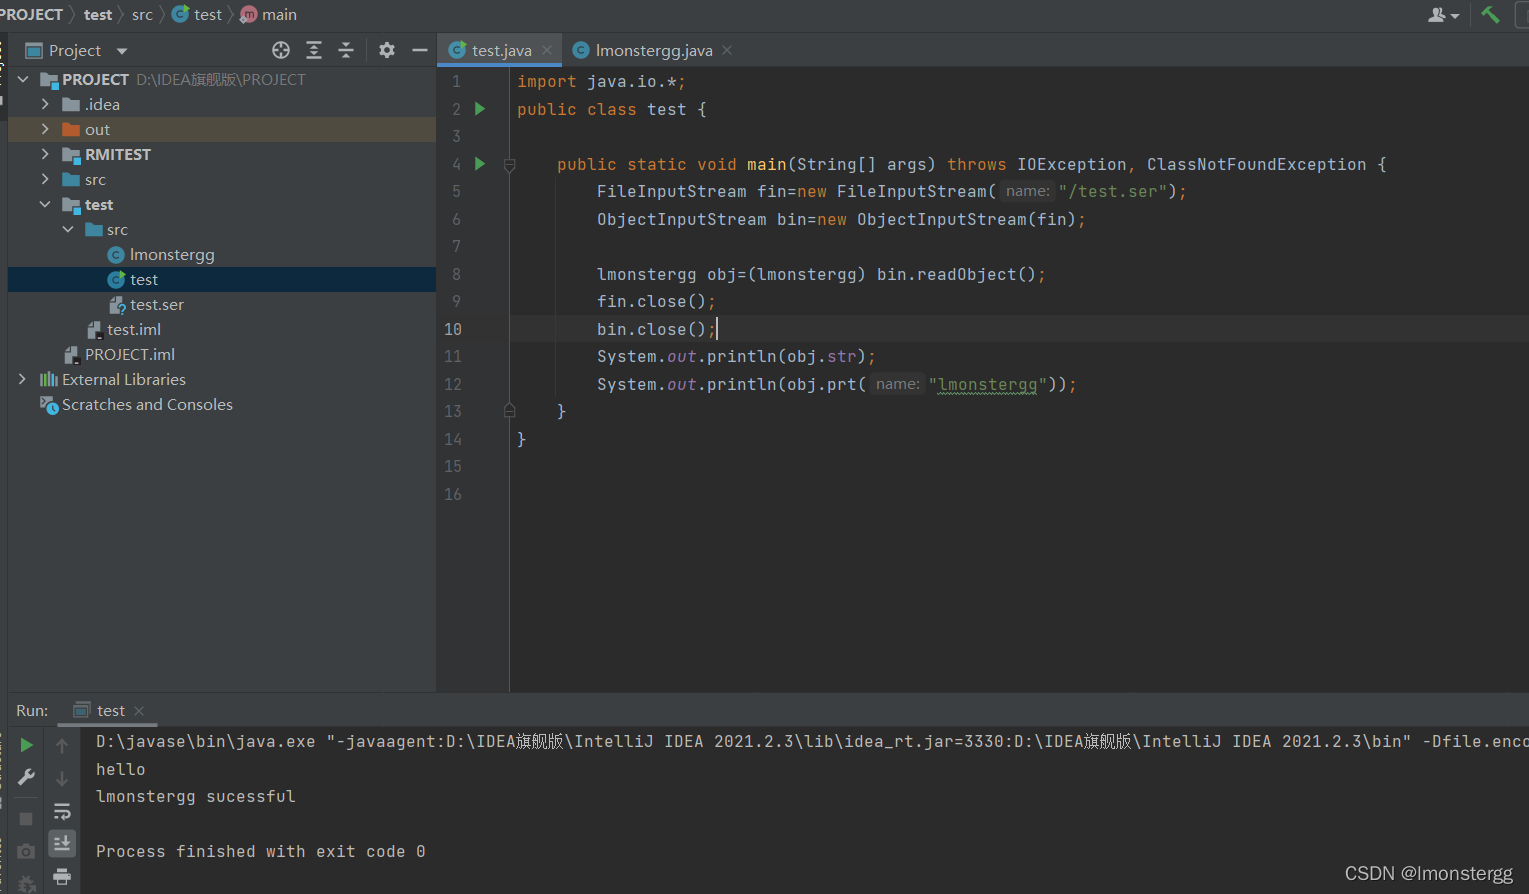The height and width of the screenshot is (894, 1529).
Task: Hide the Project tool window
Action: (x=420, y=50)
